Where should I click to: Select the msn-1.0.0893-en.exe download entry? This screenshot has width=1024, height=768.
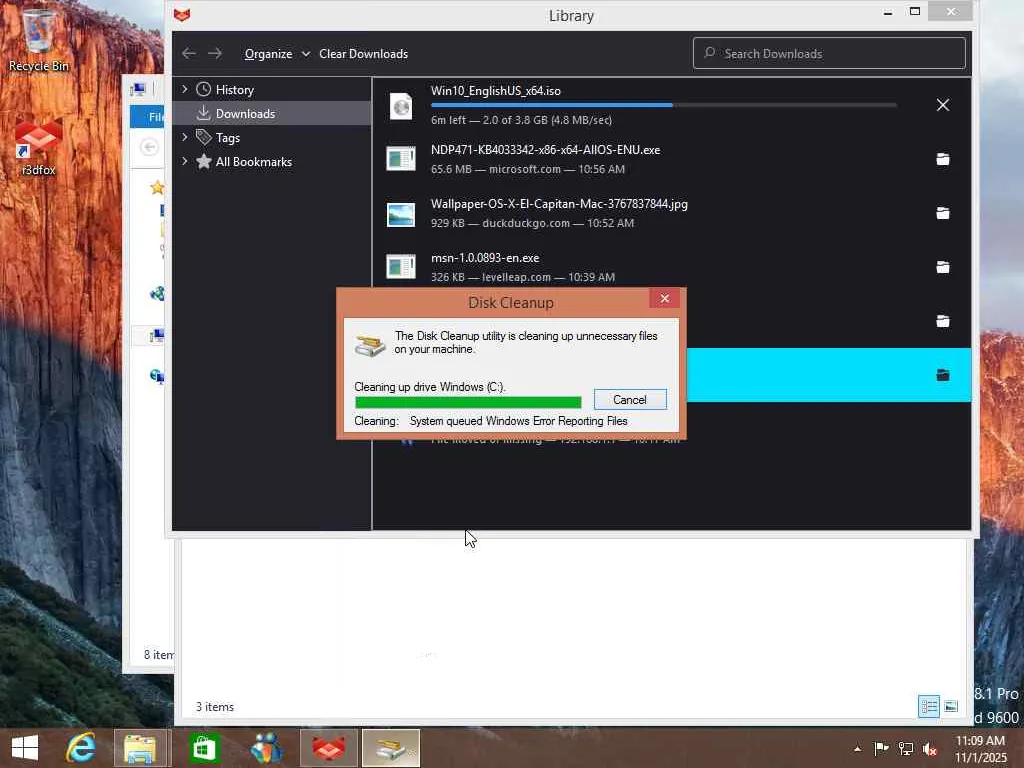tap(671, 267)
